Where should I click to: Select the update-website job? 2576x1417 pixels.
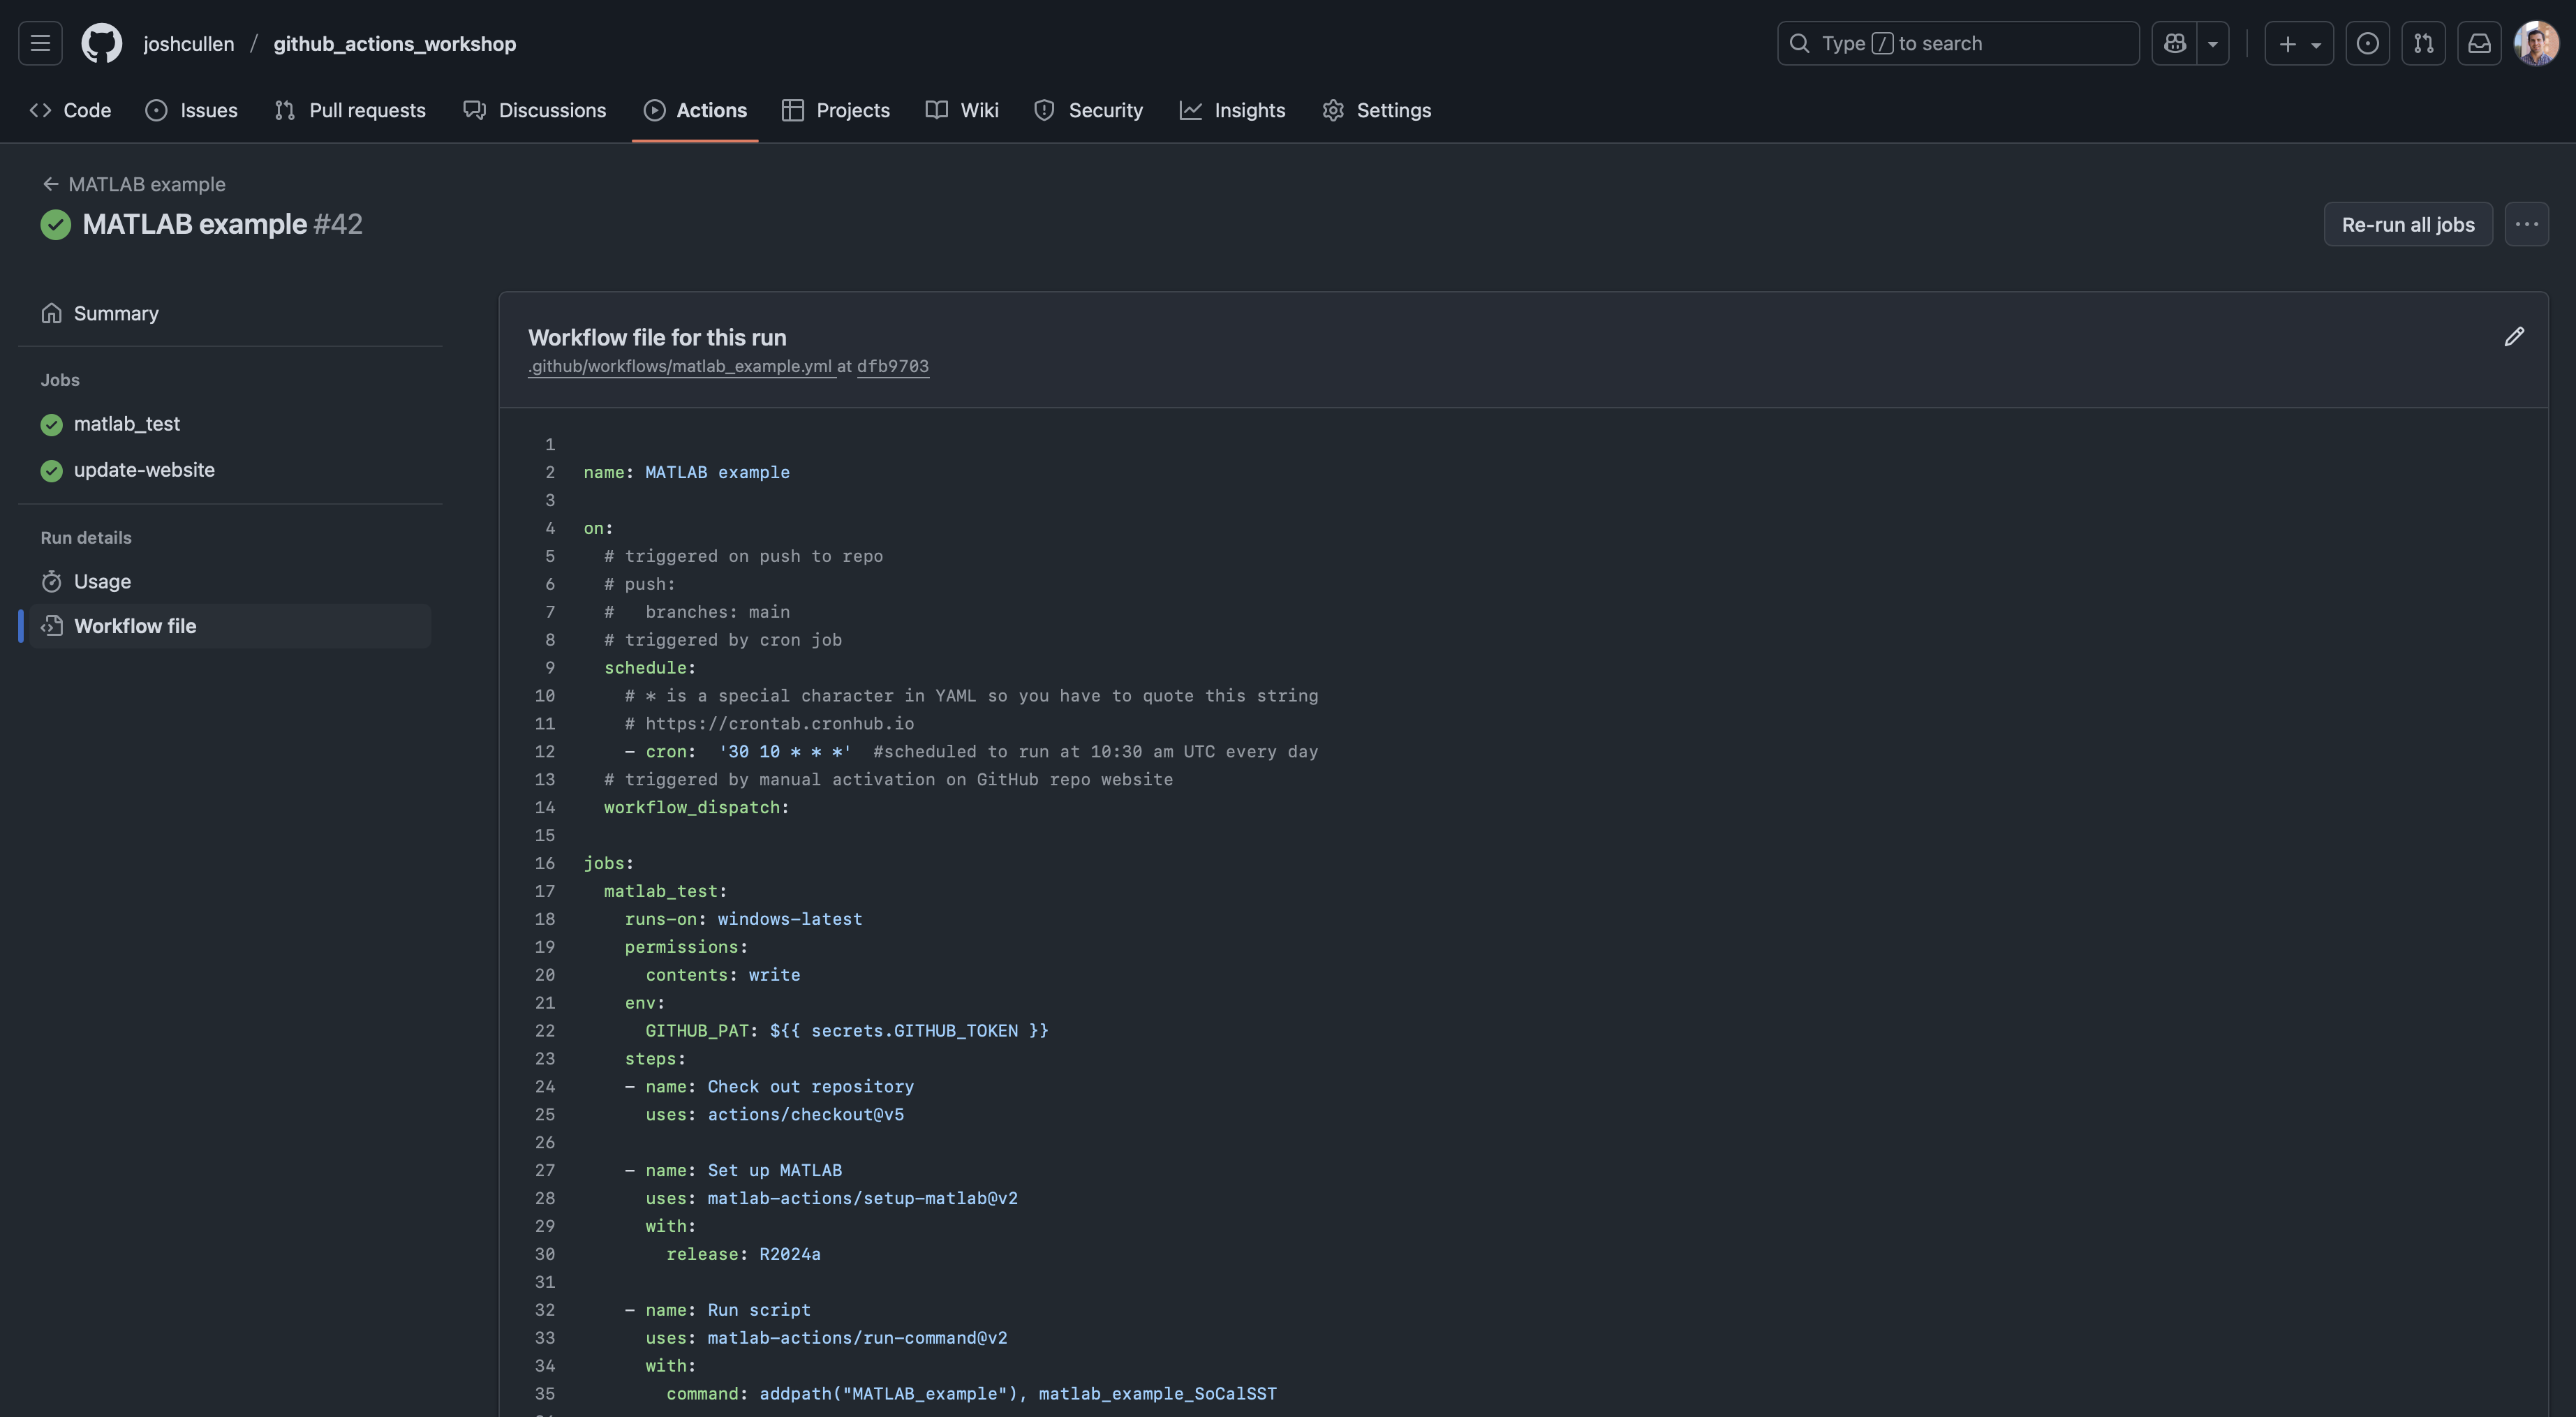[x=144, y=470]
